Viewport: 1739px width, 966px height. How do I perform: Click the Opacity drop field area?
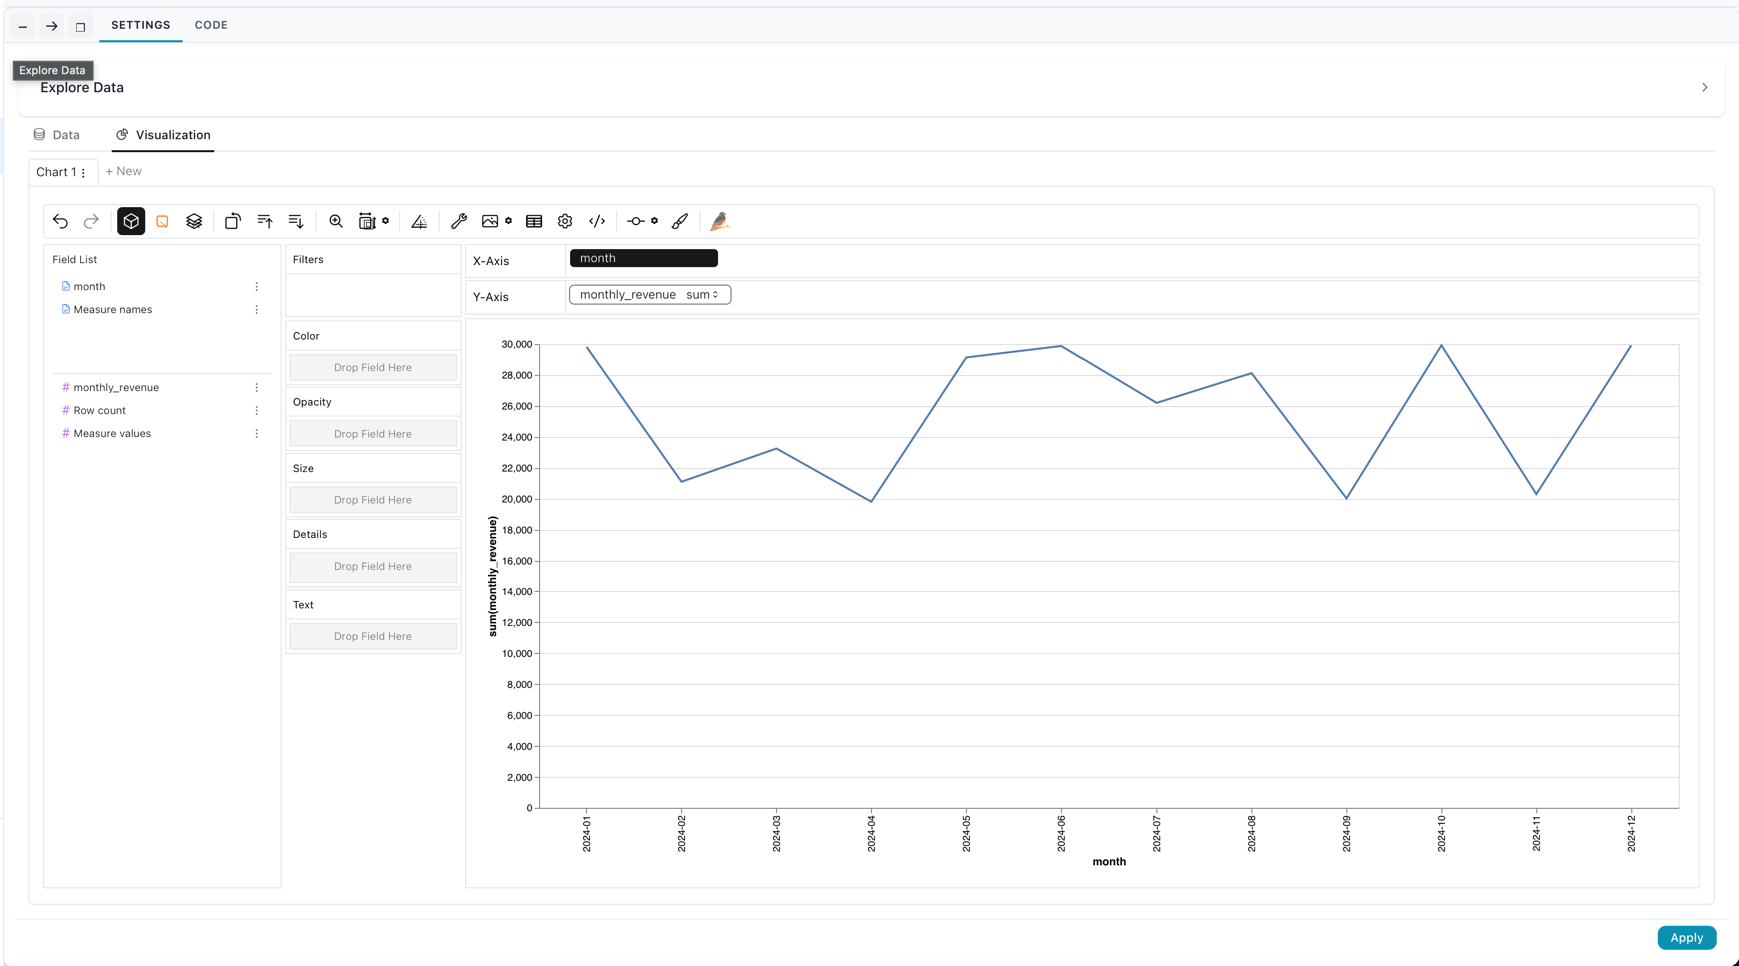[373, 434]
